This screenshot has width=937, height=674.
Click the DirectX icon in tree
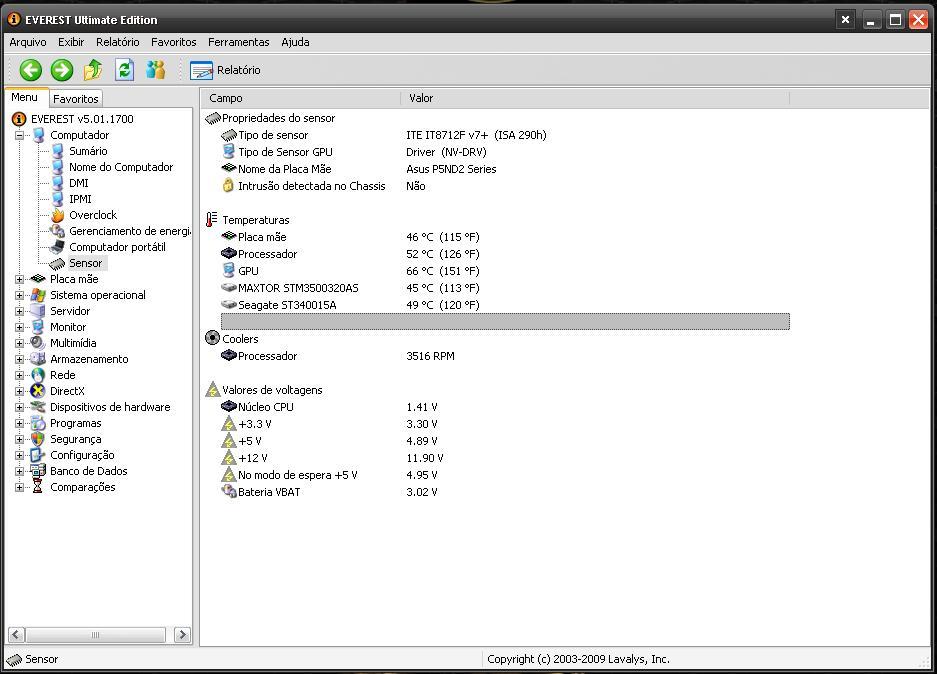click(38, 391)
